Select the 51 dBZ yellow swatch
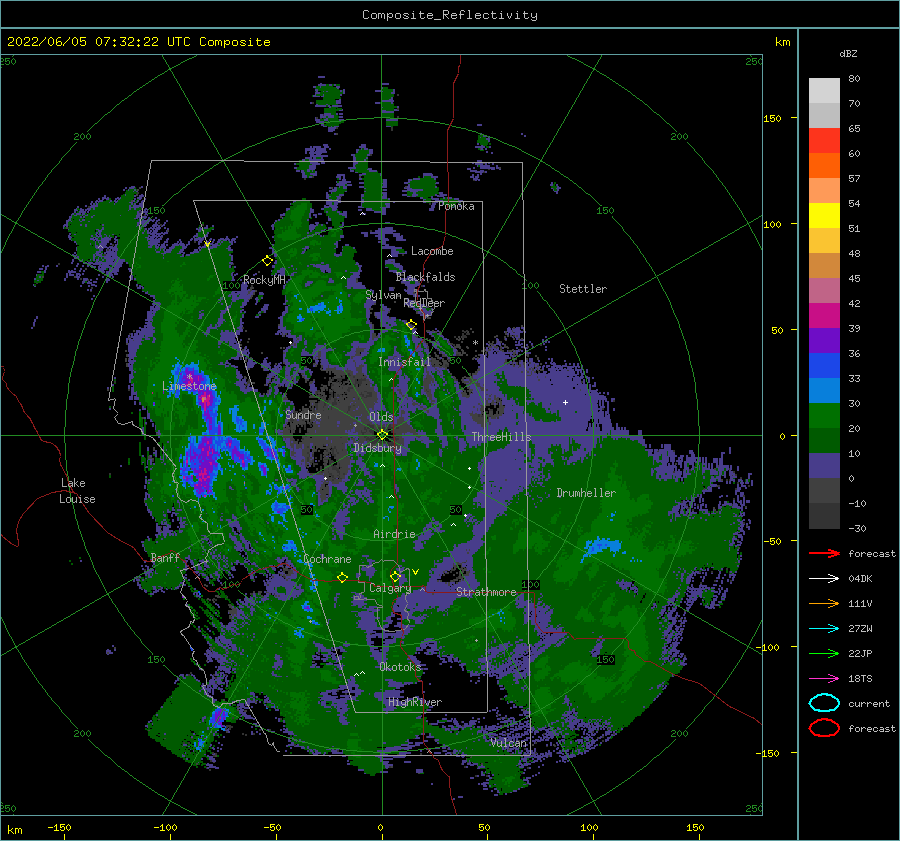Image resolution: width=900 pixels, height=841 pixels. click(x=824, y=215)
